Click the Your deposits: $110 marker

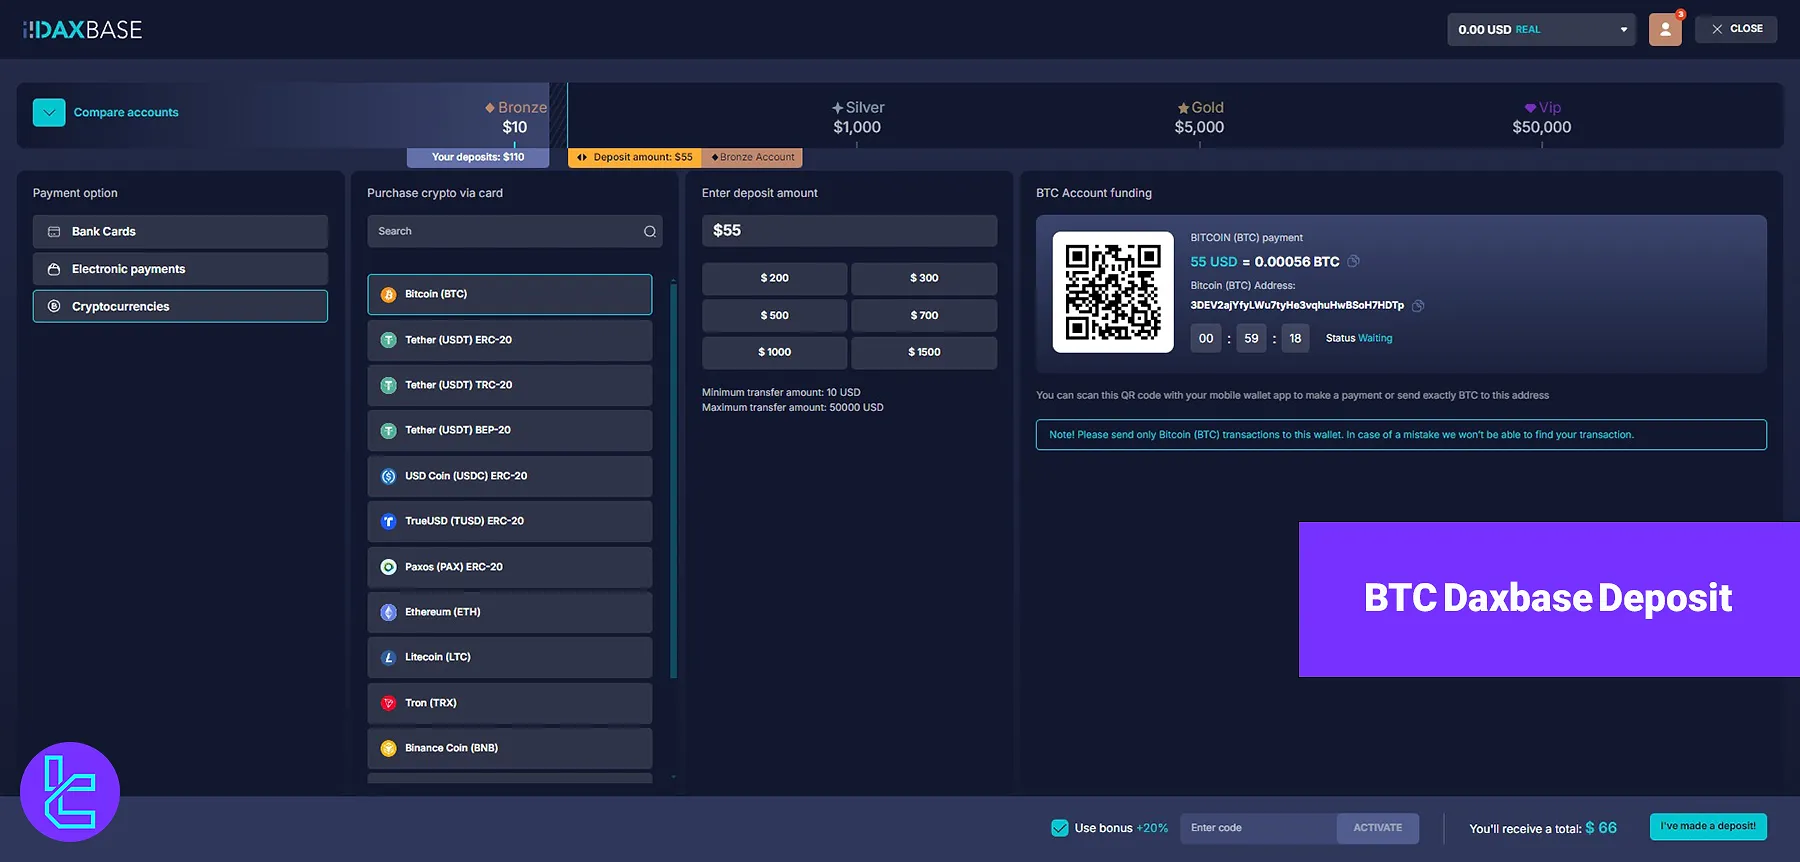click(478, 157)
